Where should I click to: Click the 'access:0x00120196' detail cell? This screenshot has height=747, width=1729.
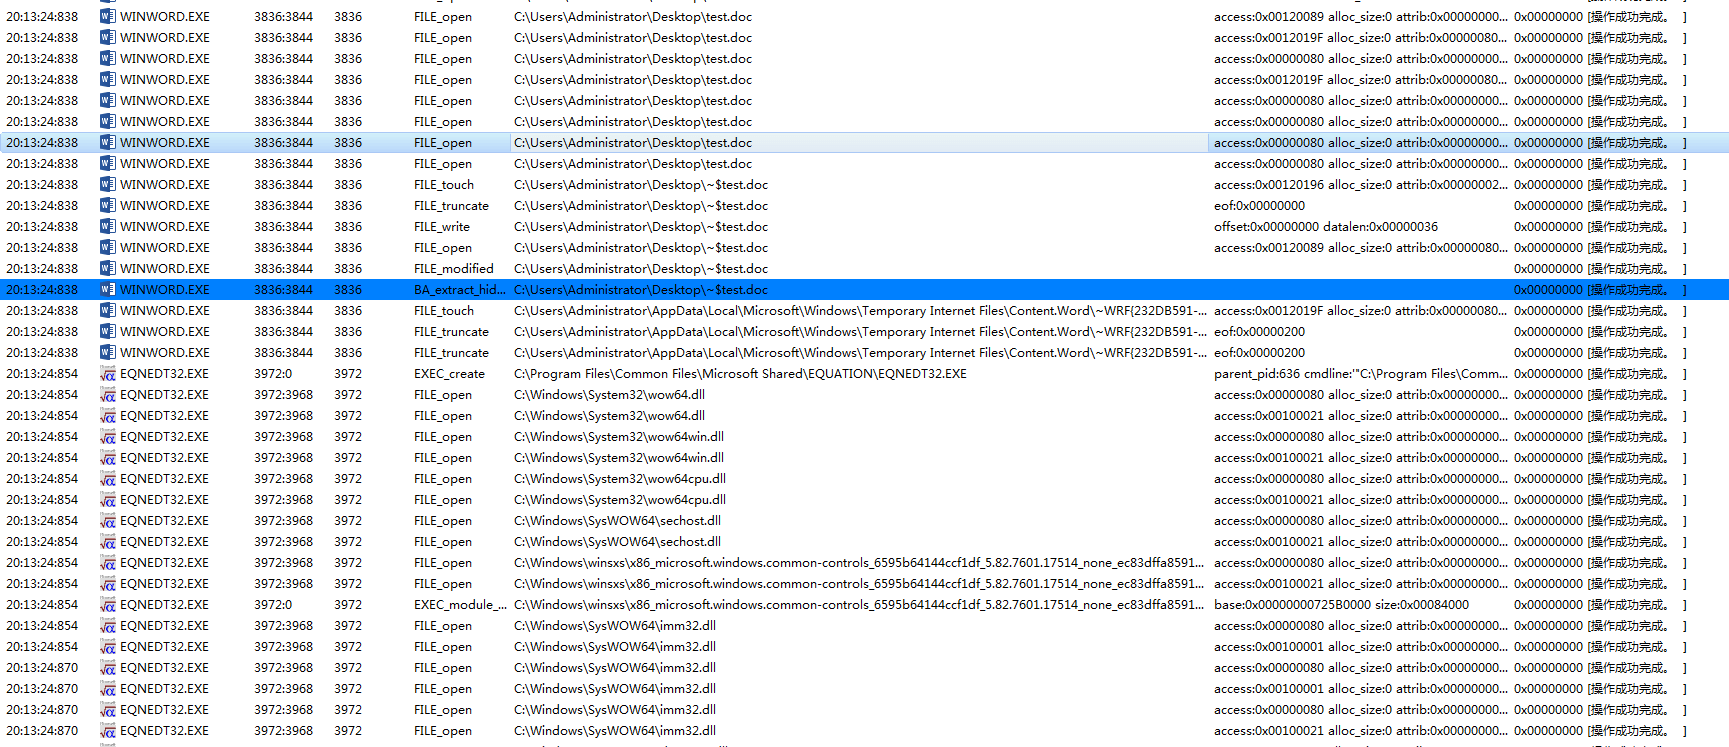1360,184
